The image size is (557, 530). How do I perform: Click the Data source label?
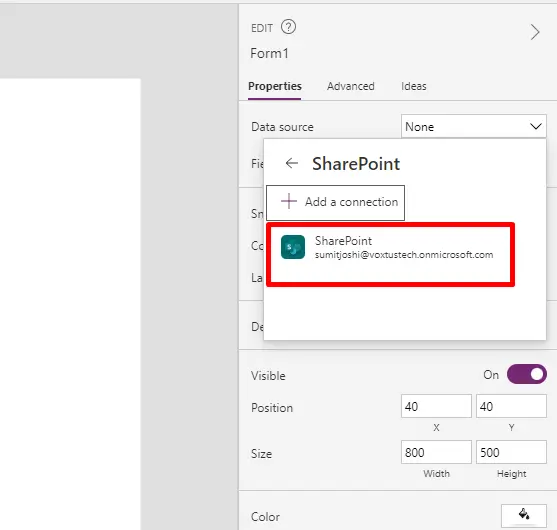[282, 127]
